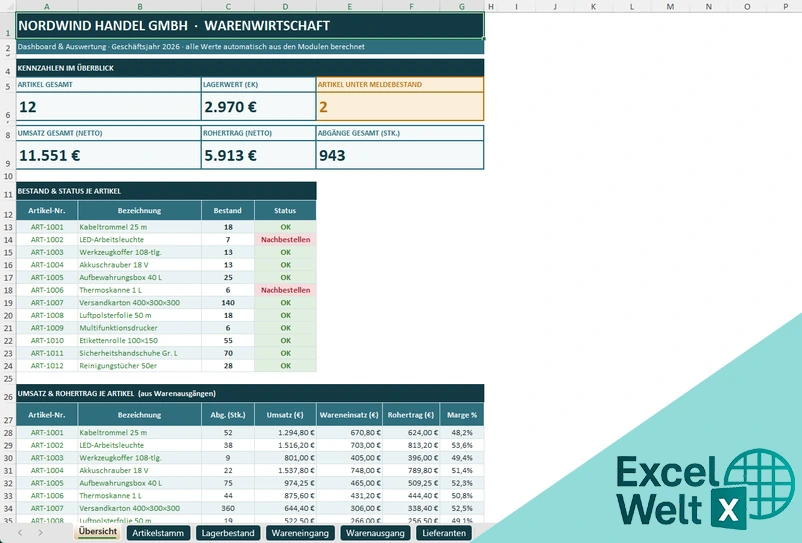Click the 'Sicherheitshandschuhe Gr. L' cell
Viewport: 802px width, 543px height.
pos(140,353)
